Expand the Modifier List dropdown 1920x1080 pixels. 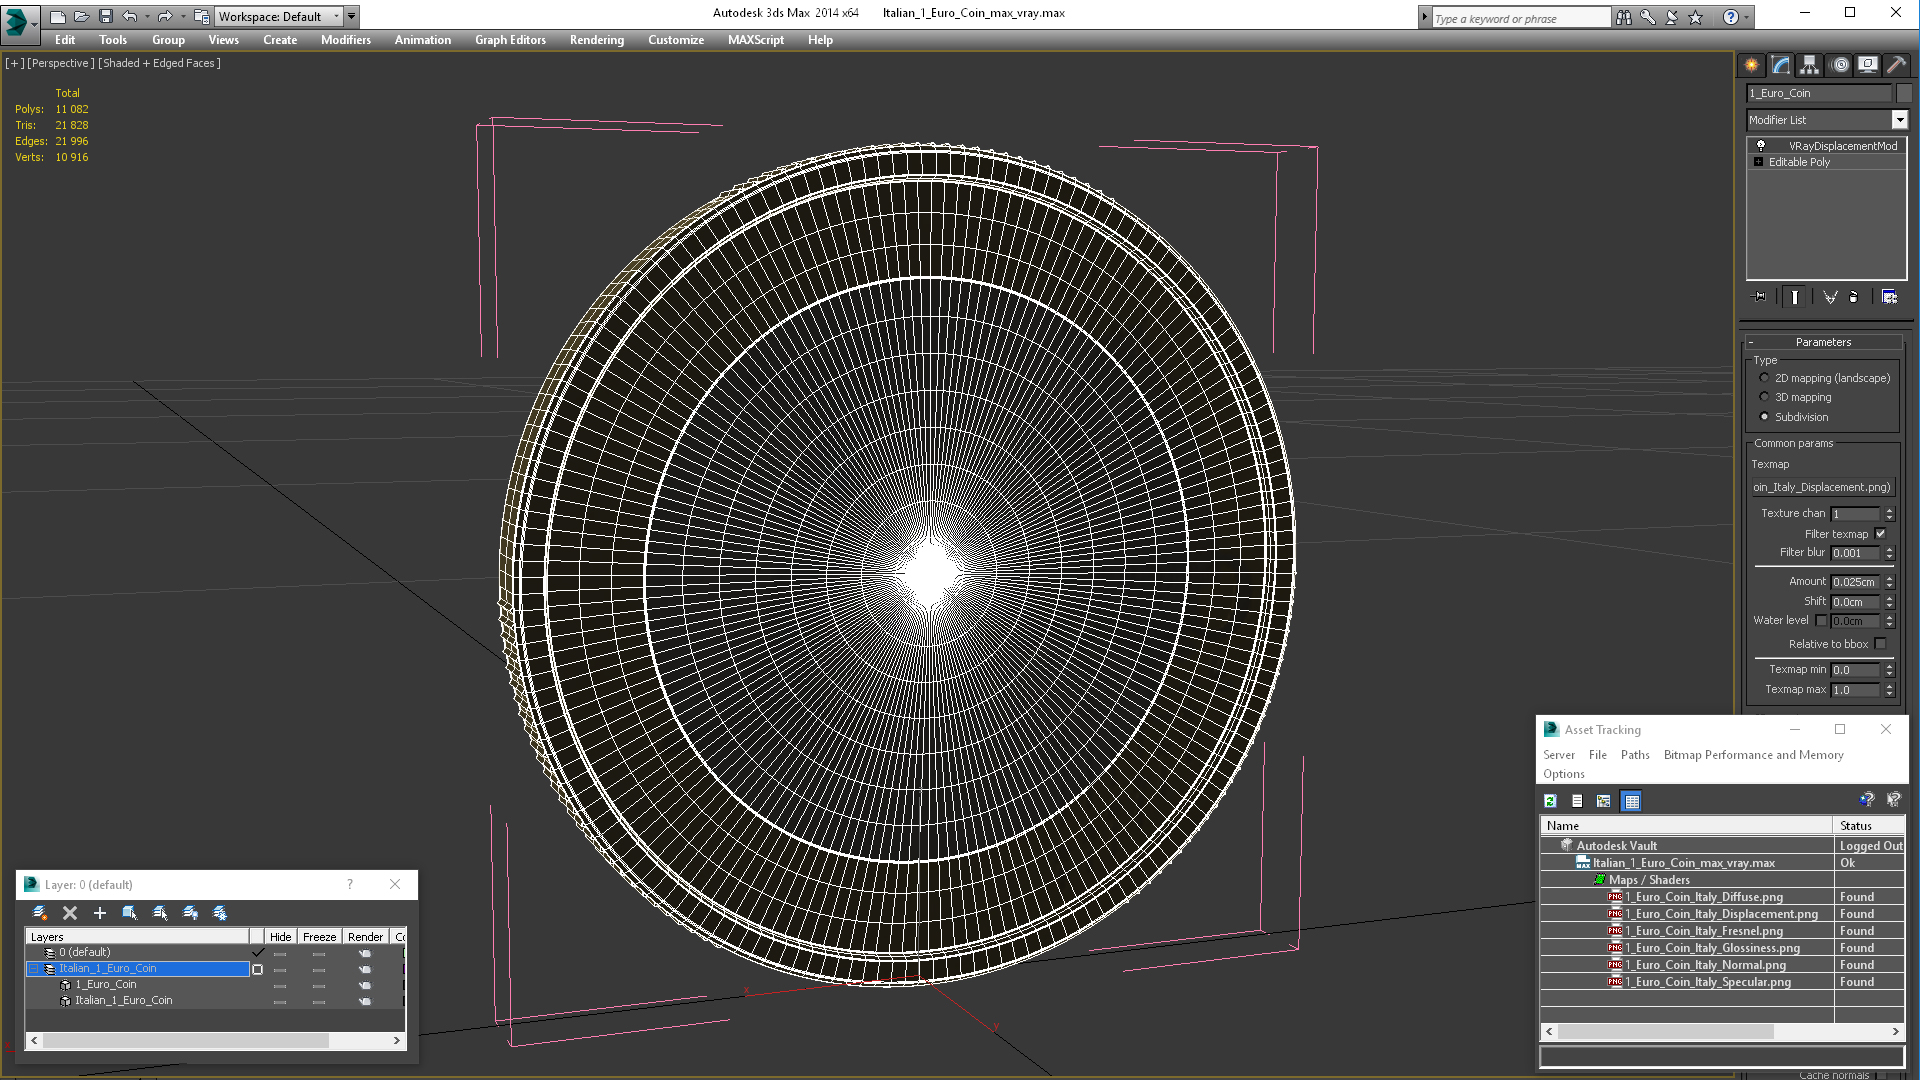1900,119
